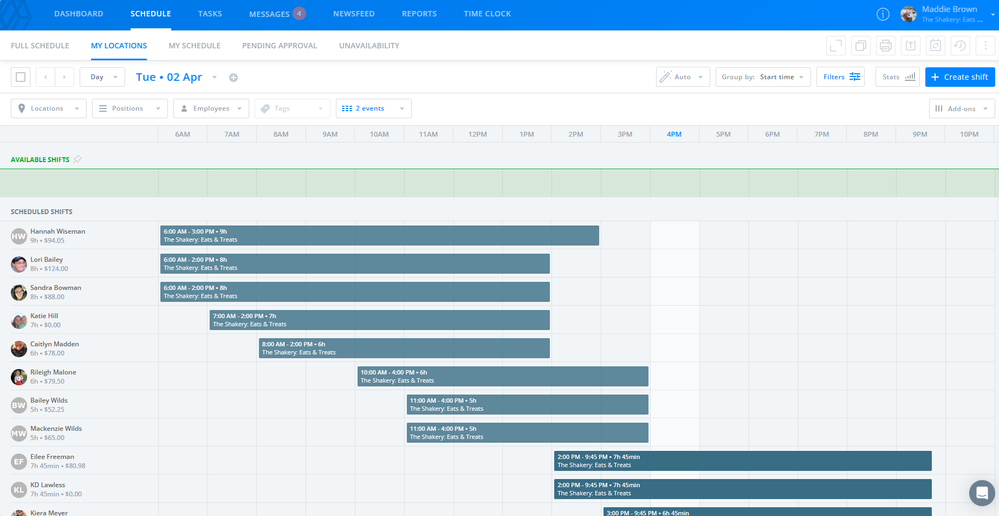
Task: Click the 4PM time column header
Action: [x=674, y=134]
